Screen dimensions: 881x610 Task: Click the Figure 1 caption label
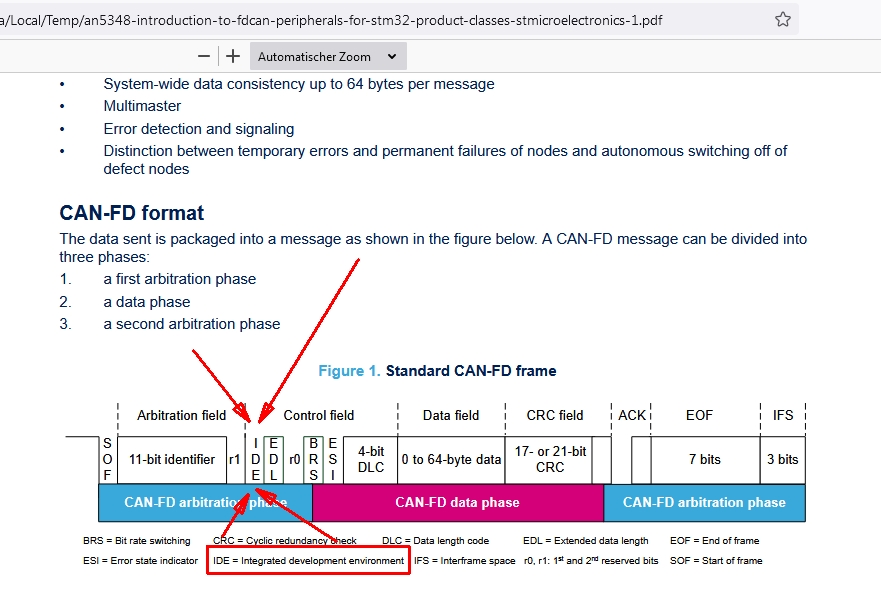[349, 371]
